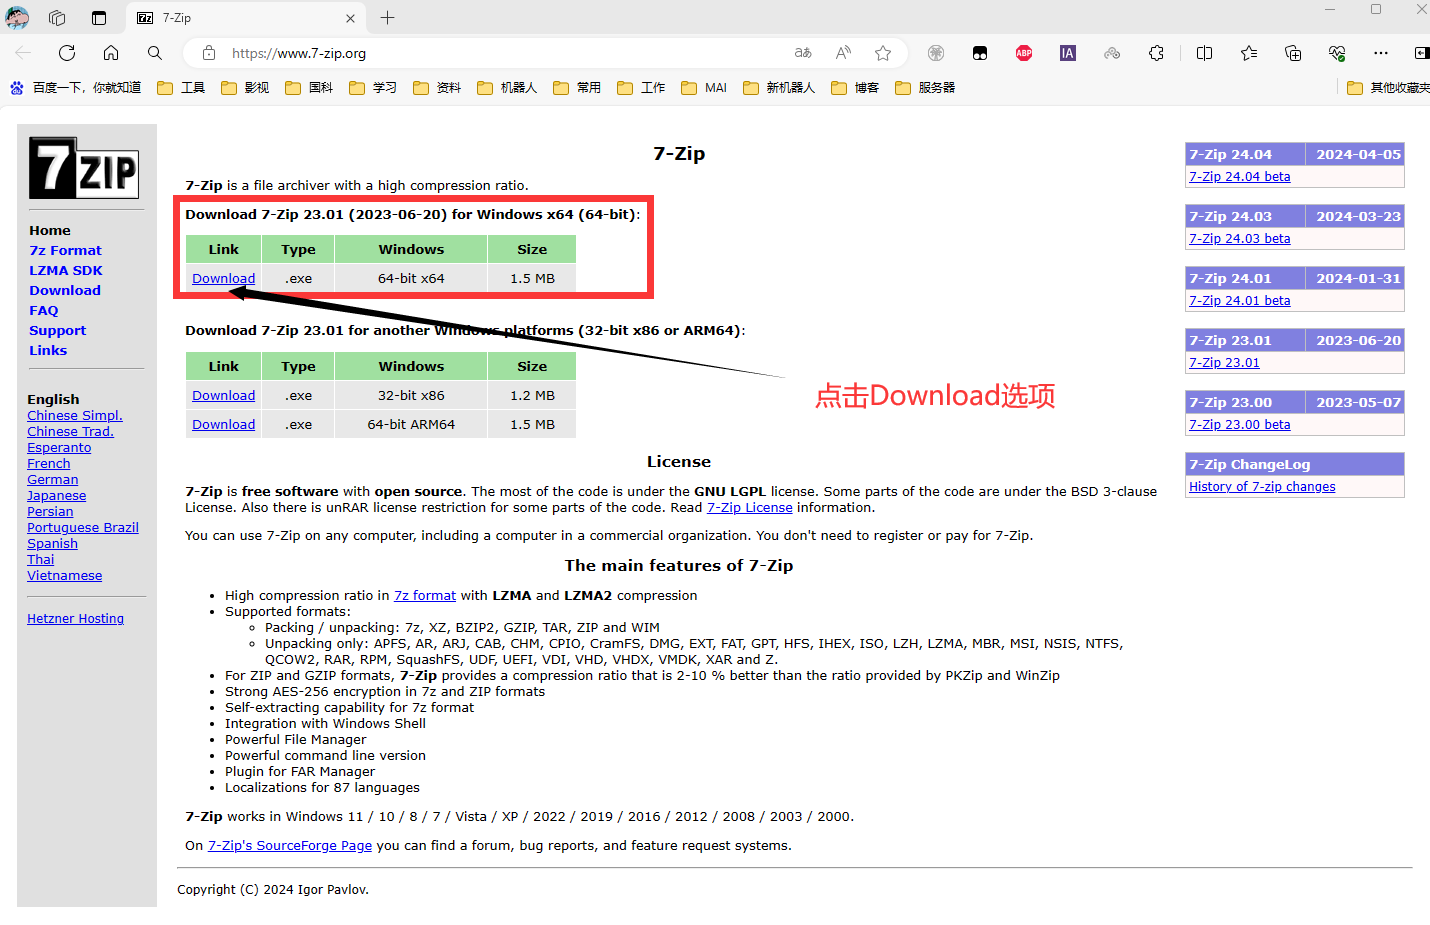Open the 常用 bookmarks folder
Viewport: 1430px width, 925px height.
577,88
